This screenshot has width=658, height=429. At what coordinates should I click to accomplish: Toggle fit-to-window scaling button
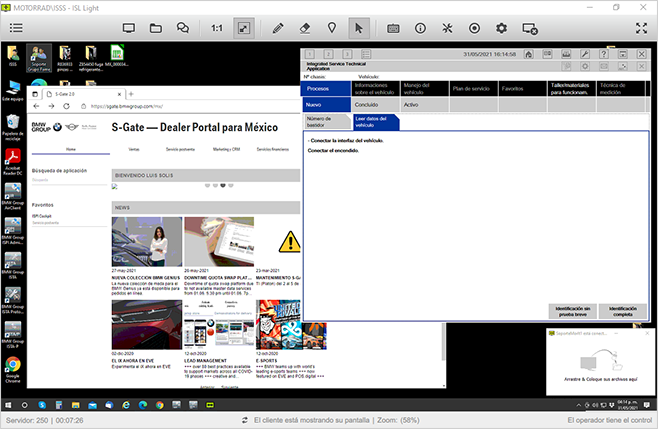coord(244,28)
